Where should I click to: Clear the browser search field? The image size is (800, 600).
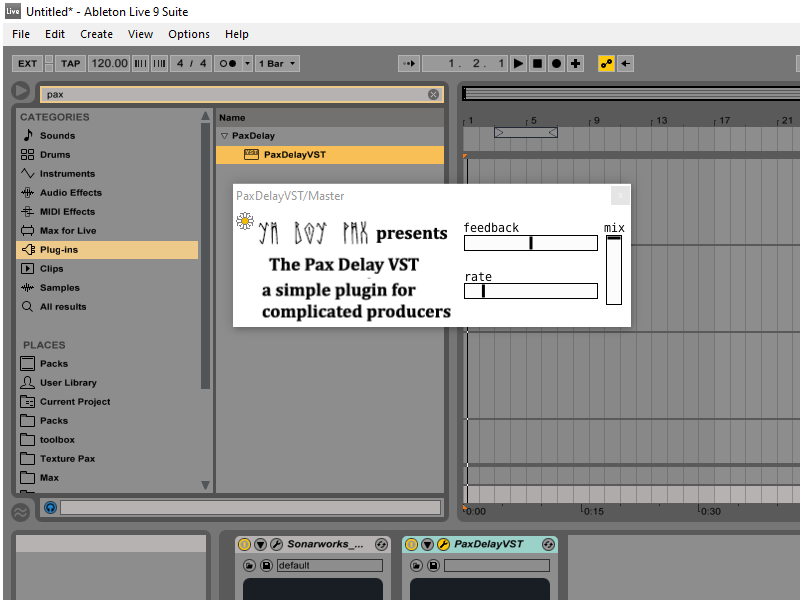coord(433,94)
